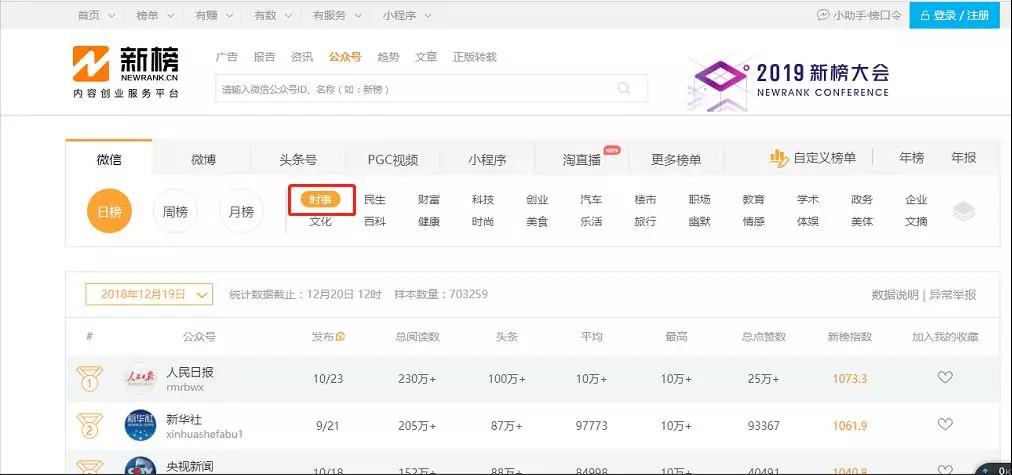1012x475 pixels.
Task: Click the 人民日报 account avatar
Action: tap(140, 378)
